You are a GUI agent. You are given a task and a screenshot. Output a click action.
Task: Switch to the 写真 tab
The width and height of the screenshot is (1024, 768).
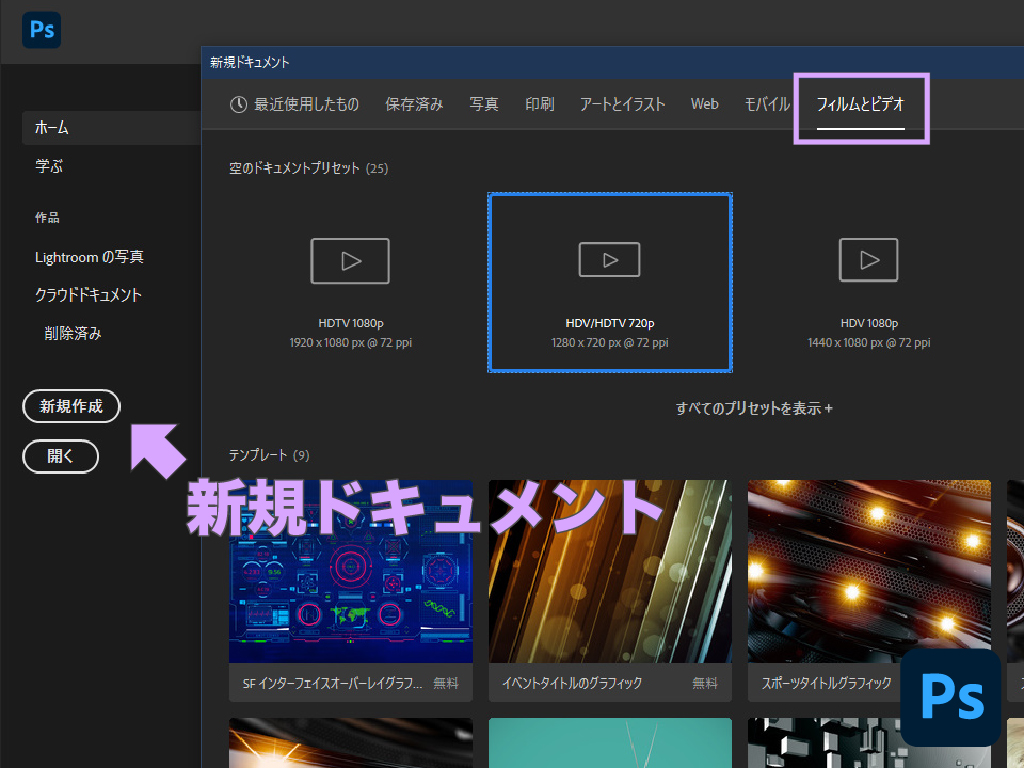click(483, 103)
